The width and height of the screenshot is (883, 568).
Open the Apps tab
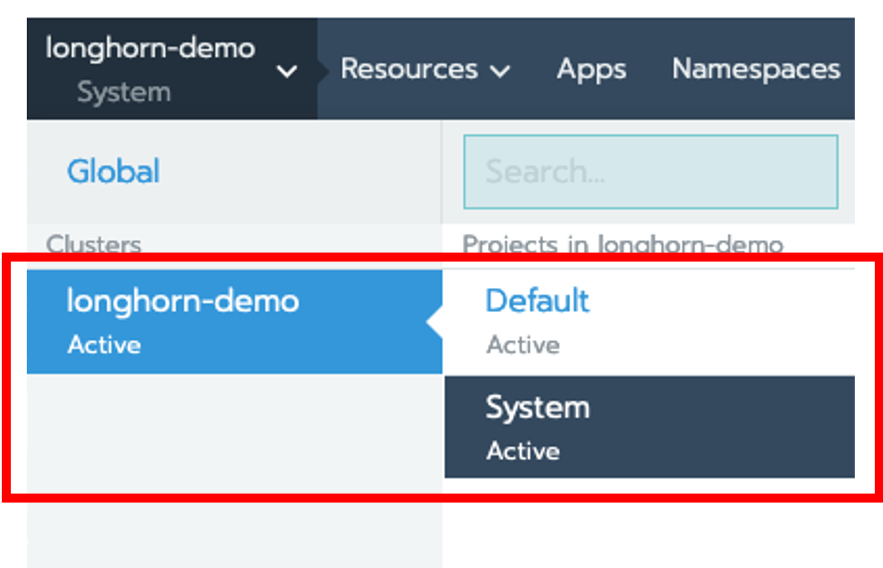tap(591, 69)
